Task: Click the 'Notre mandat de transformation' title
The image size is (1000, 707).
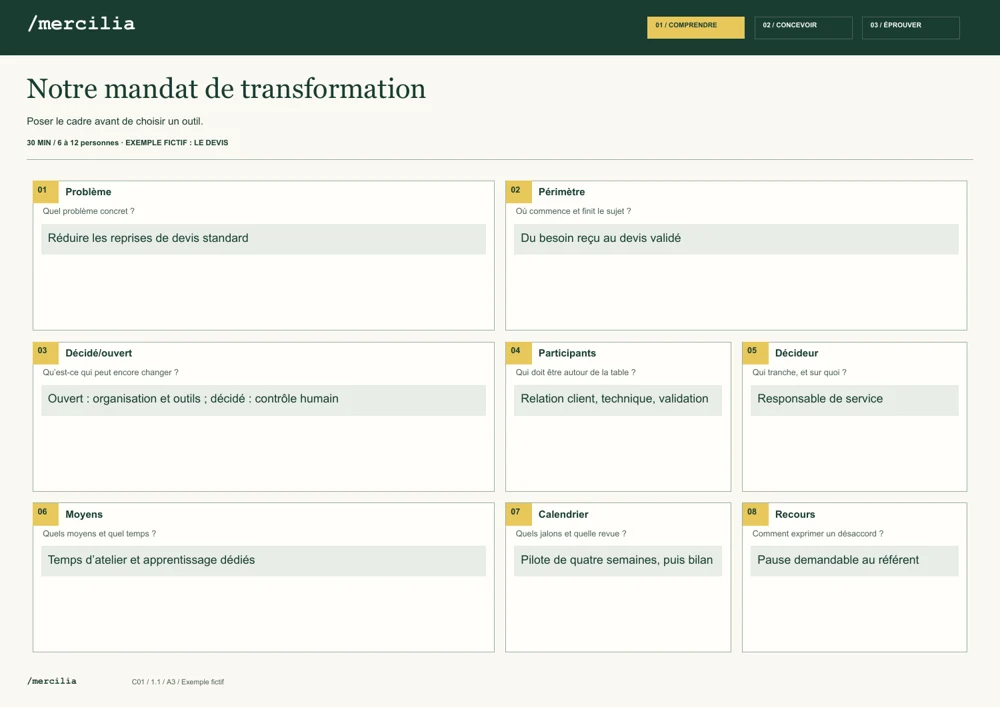Action: coord(226,89)
